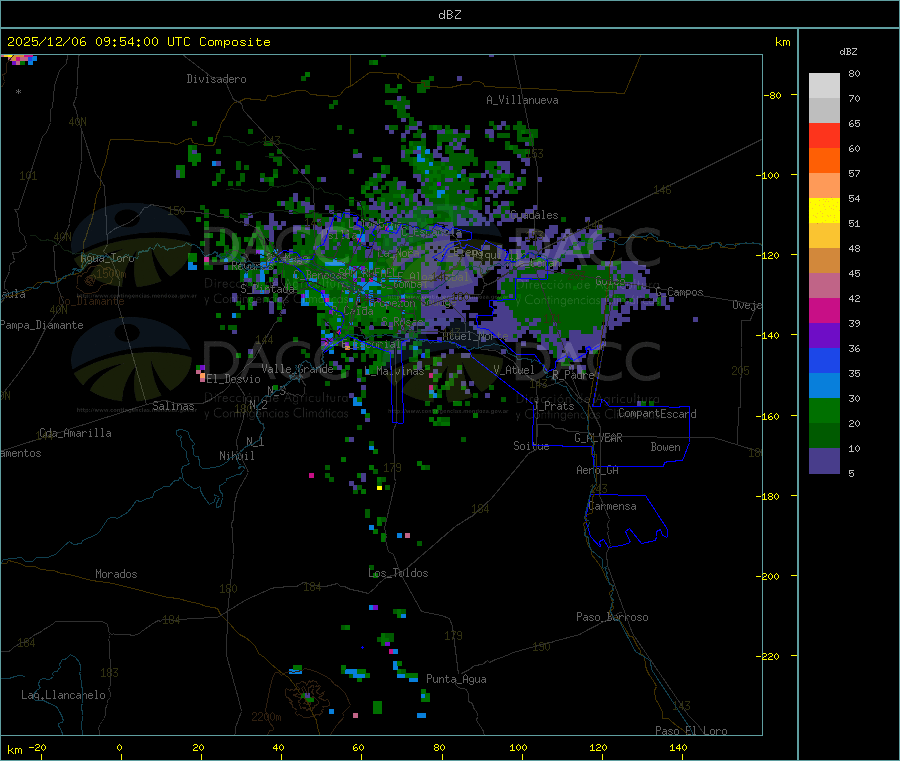Click the J_Prats map label

click(553, 406)
